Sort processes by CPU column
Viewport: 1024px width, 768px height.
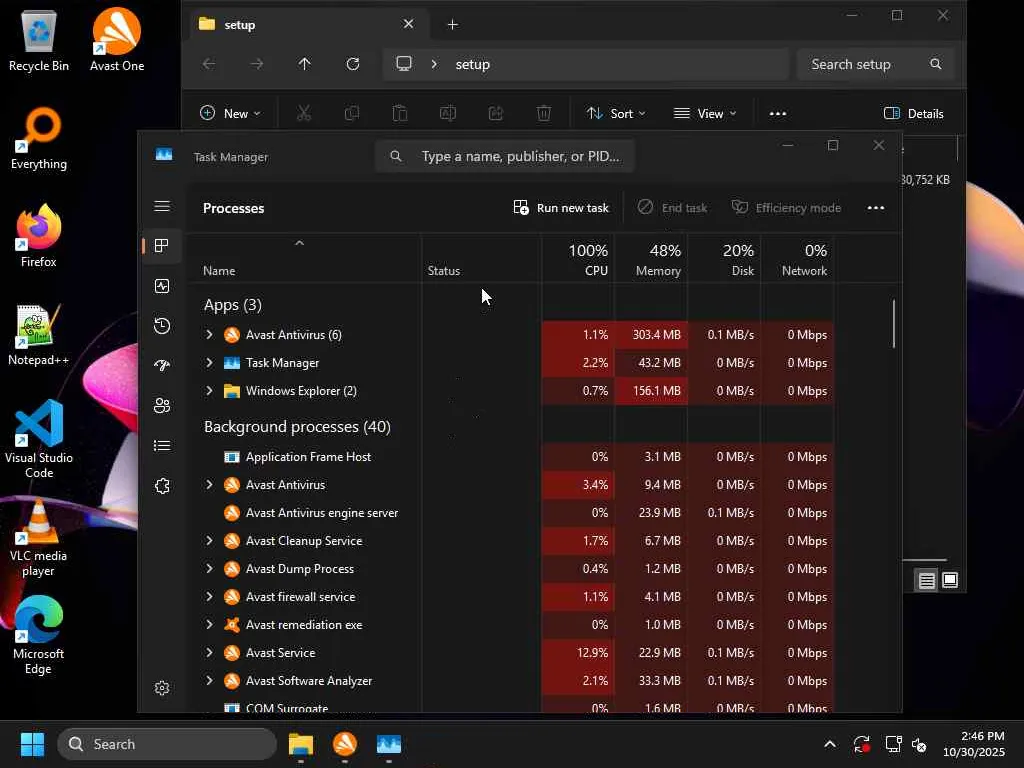pos(577,259)
